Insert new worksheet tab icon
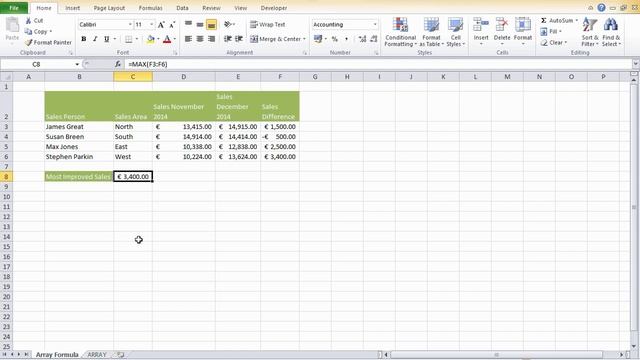Image resolution: width=640 pixels, height=360 pixels. 120,355
